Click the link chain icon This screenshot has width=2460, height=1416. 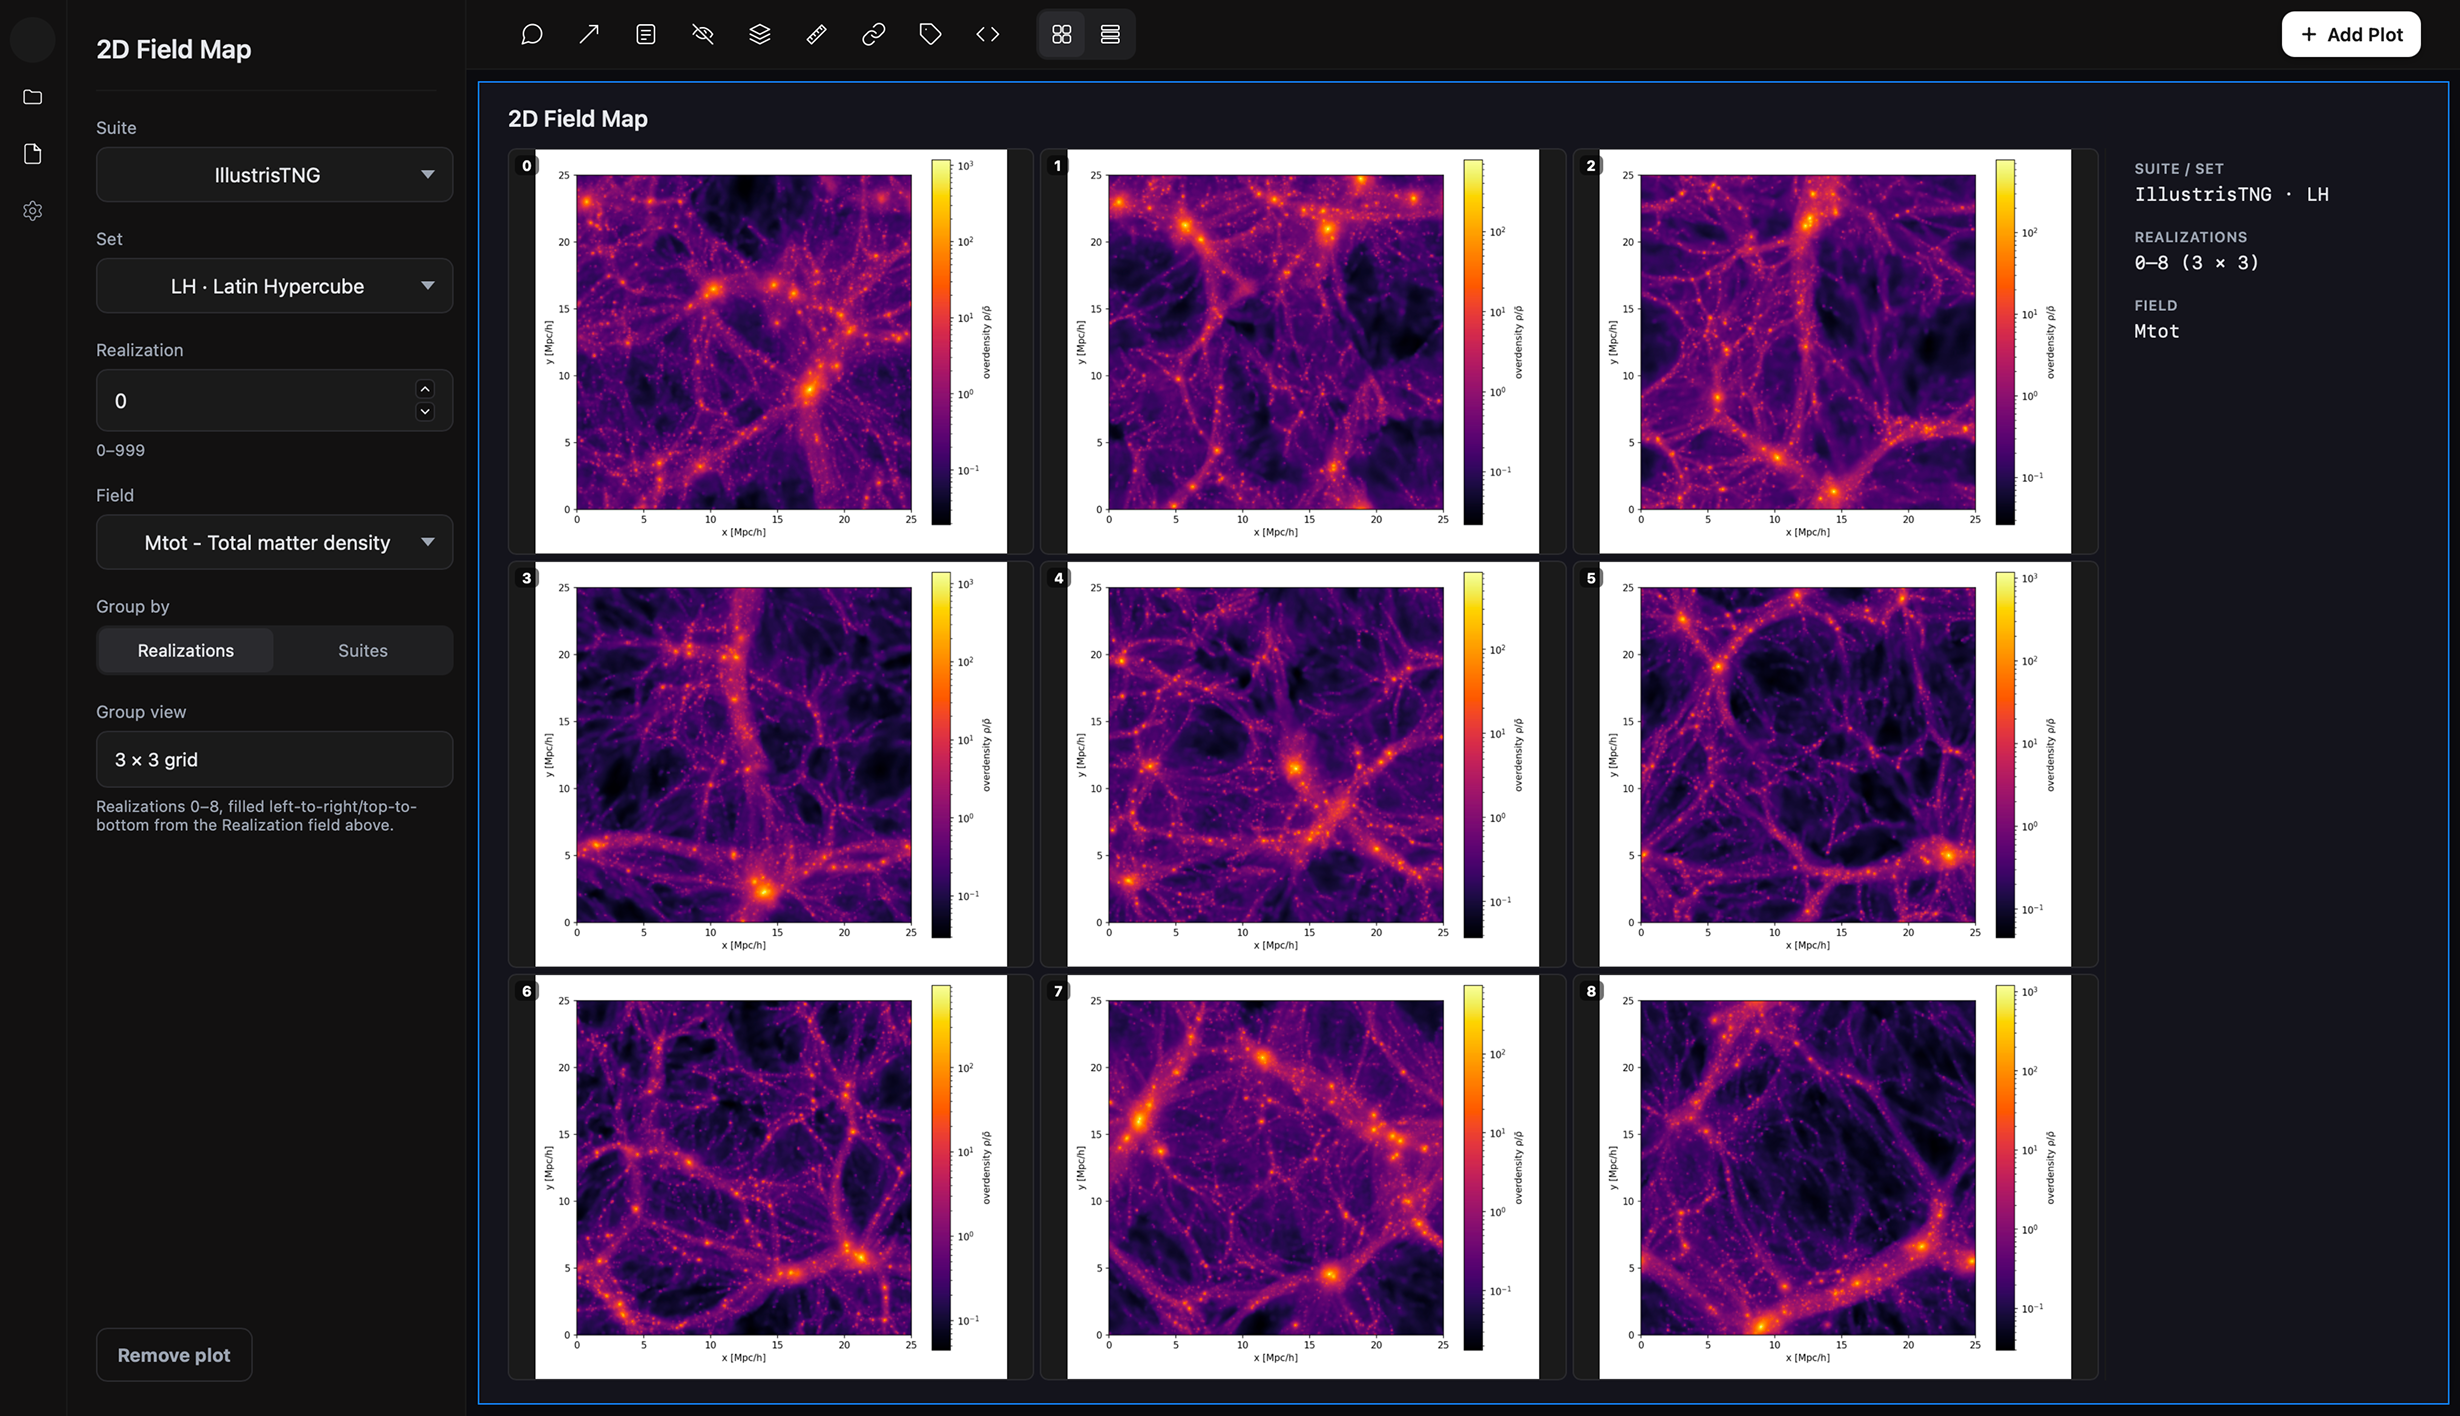tap(874, 35)
